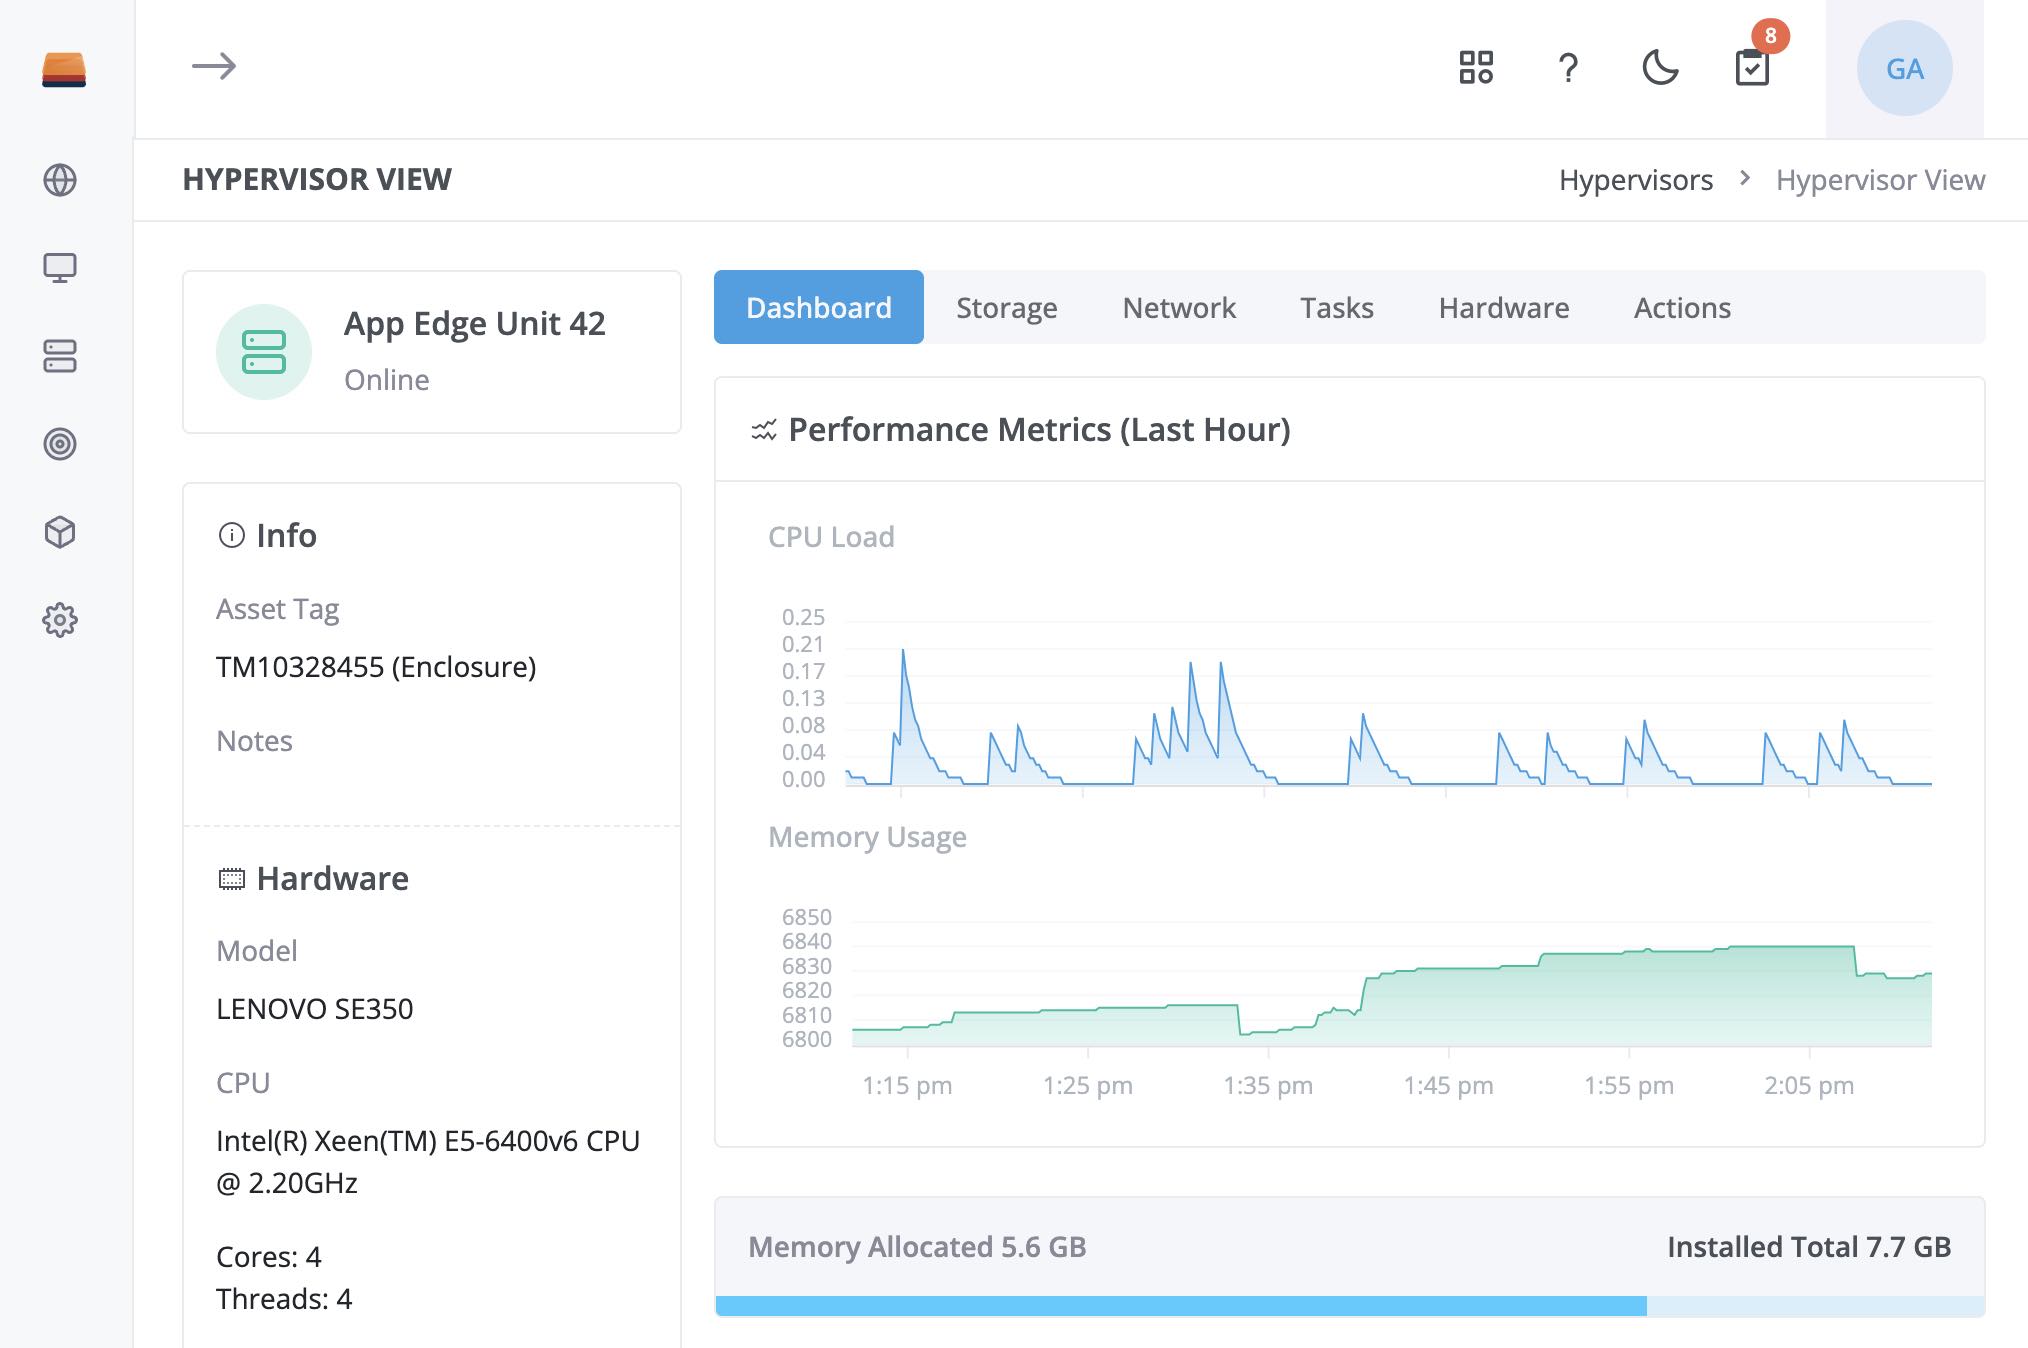Click the apps grid icon
The height and width of the screenshot is (1348, 2028).
tap(1476, 68)
